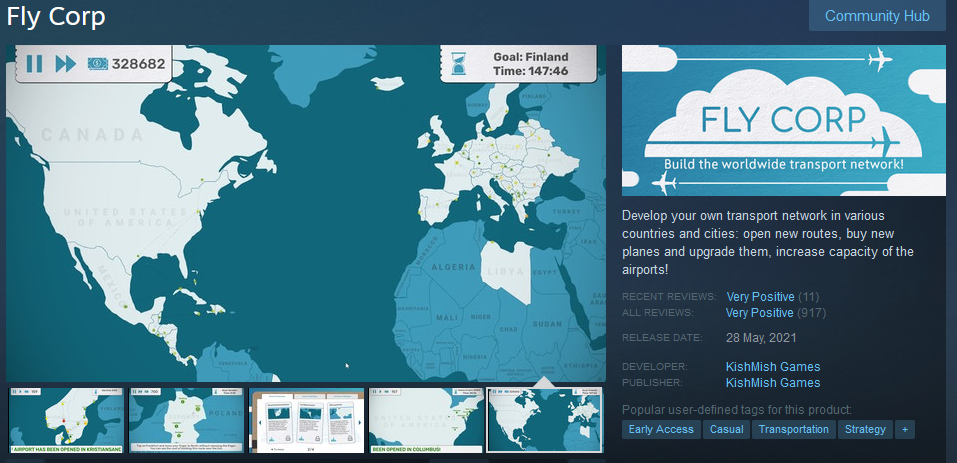Open the Community Hub
Image resolution: width=957 pixels, height=463 pixels.
click(x=877, y=16)
